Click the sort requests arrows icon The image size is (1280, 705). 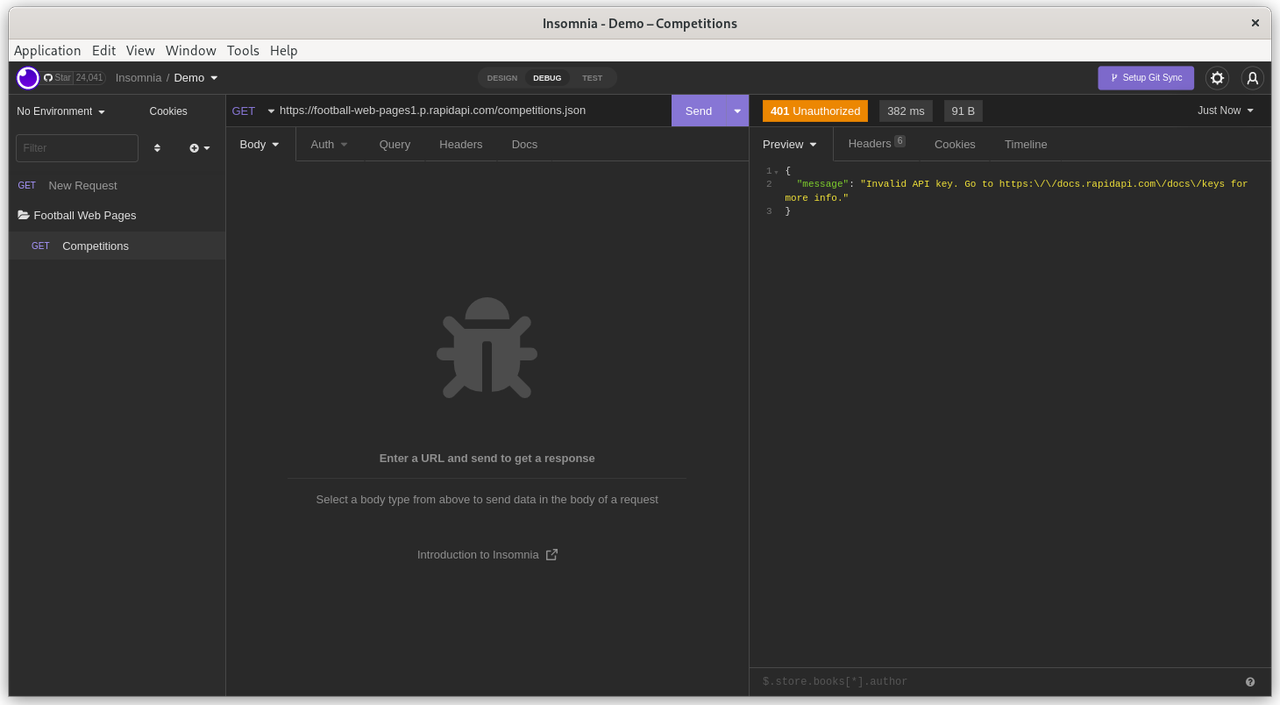click(157, 148)
